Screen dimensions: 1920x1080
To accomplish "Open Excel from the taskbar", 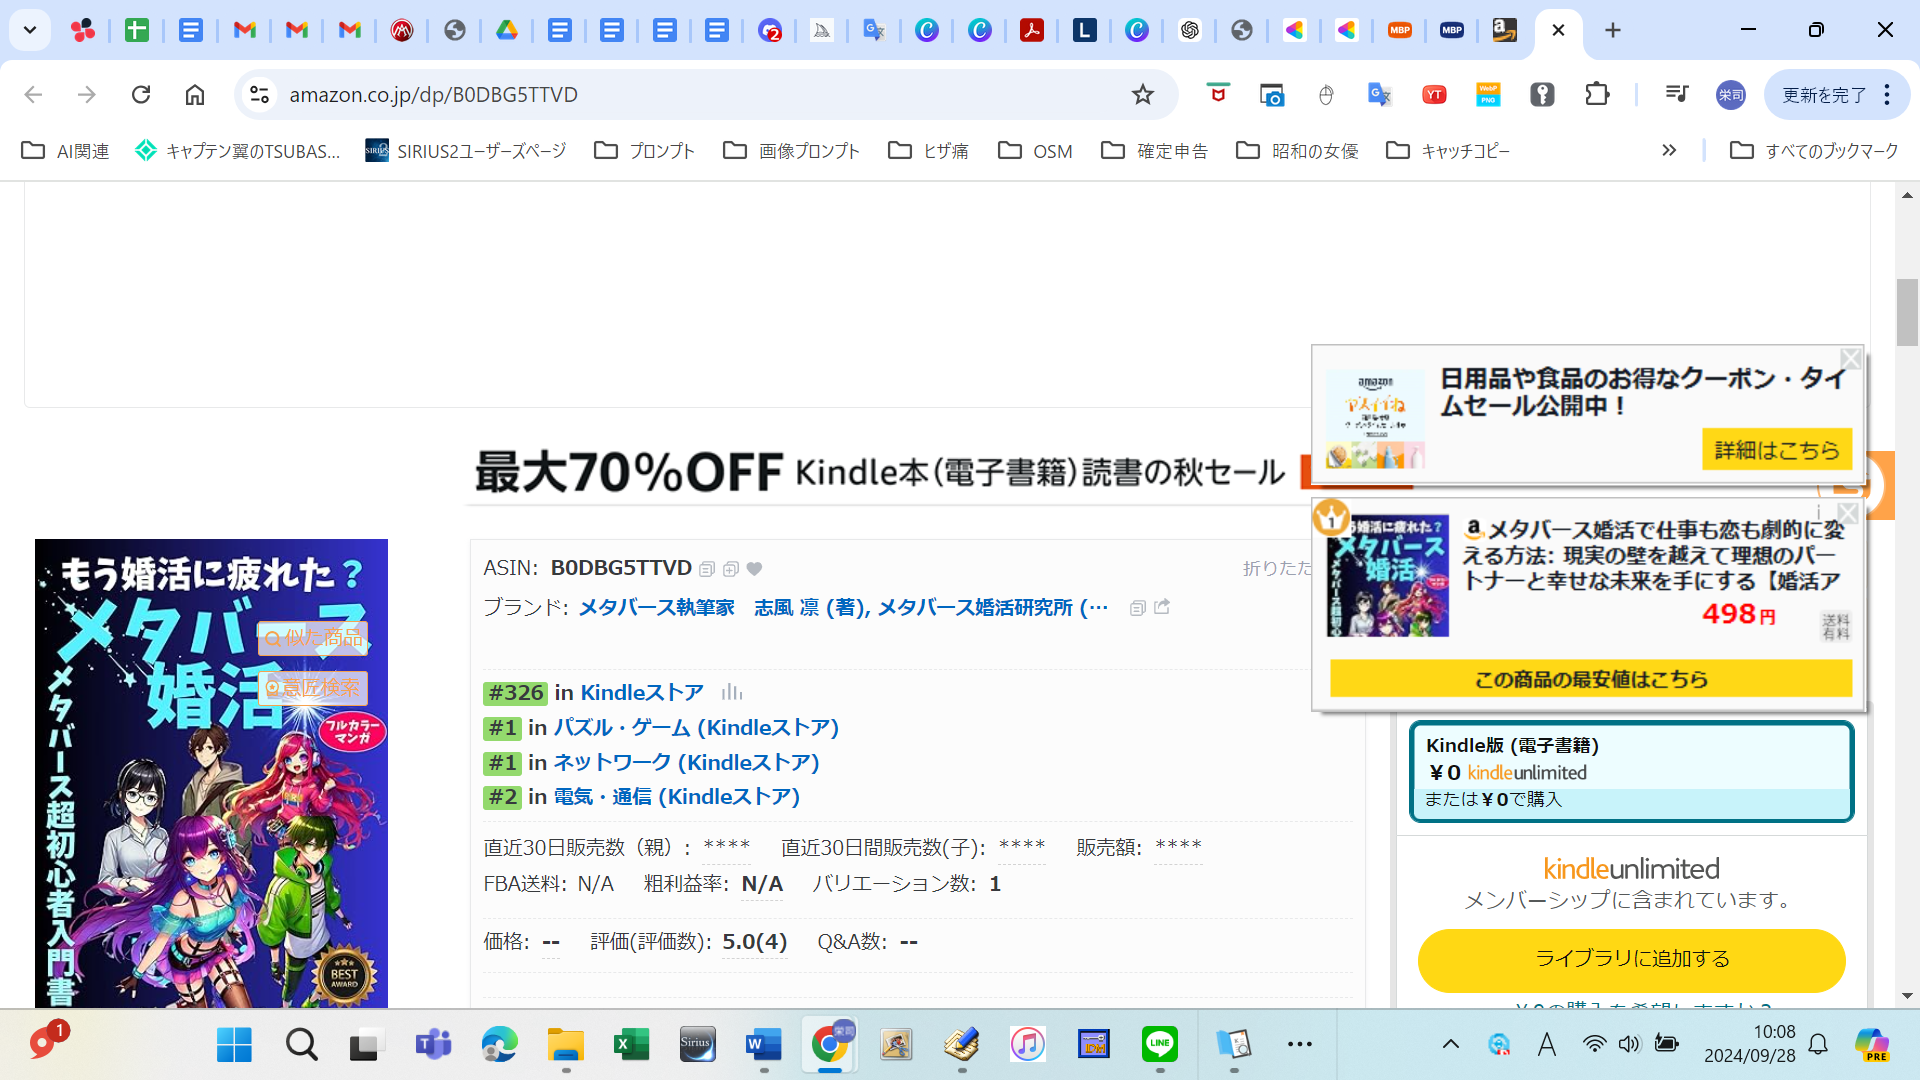I will click(x=631, y=1045).
